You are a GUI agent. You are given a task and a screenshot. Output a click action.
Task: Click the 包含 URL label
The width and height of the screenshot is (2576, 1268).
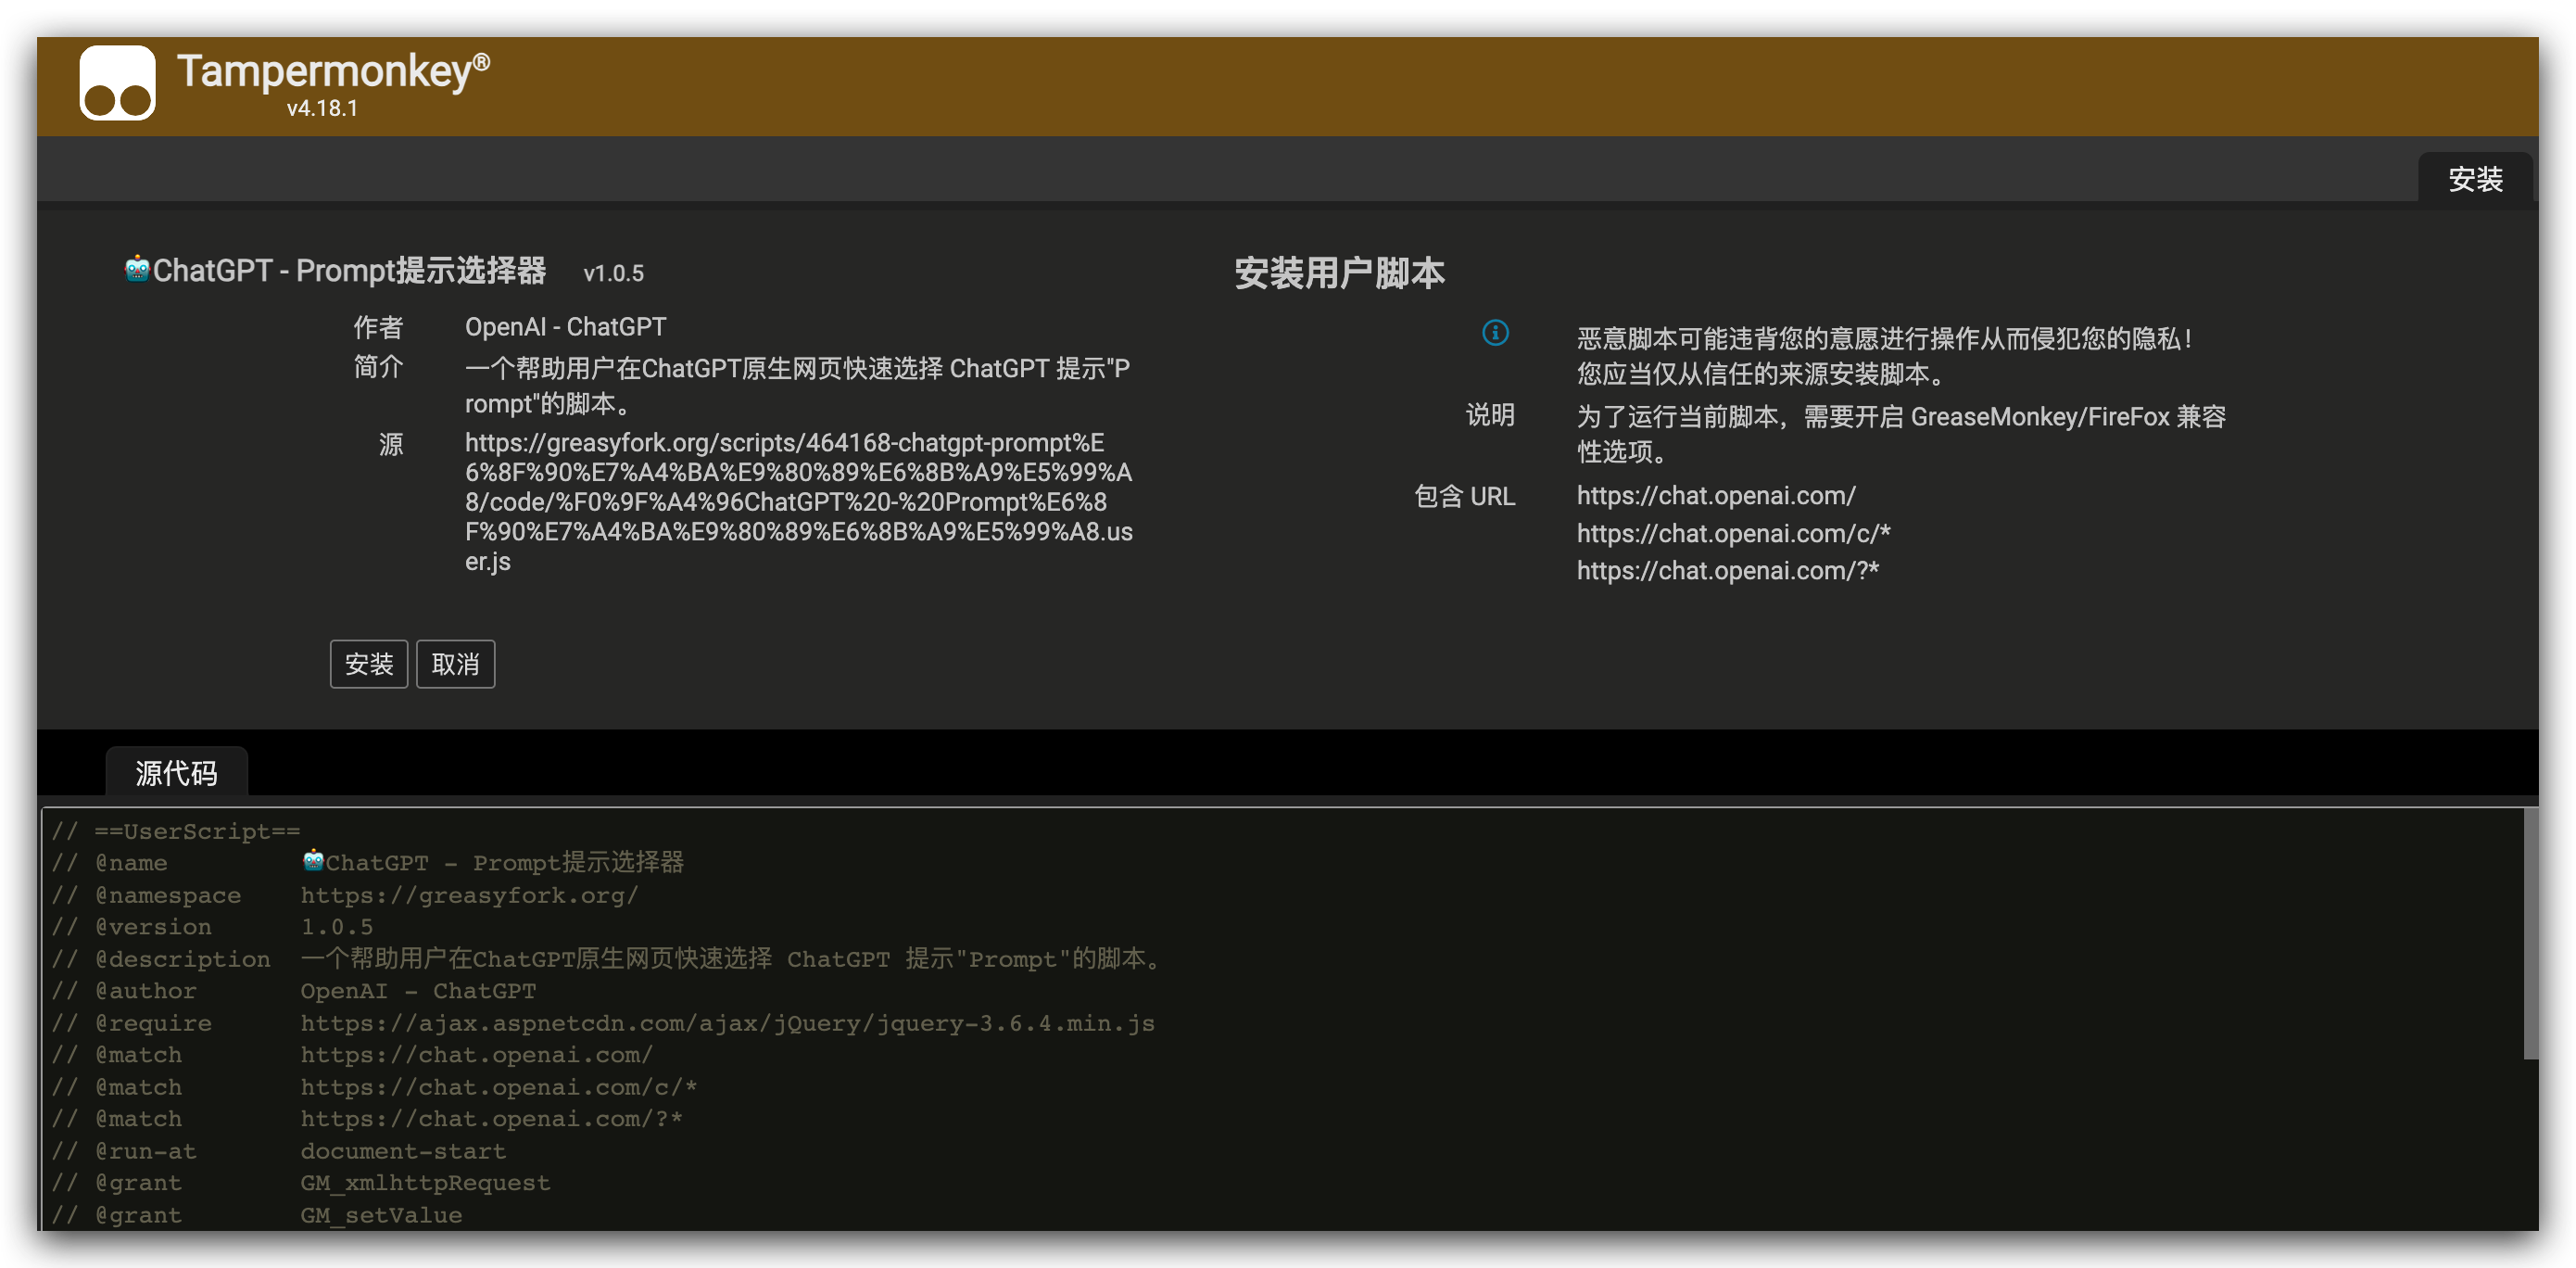click(x=1464, y=496)
